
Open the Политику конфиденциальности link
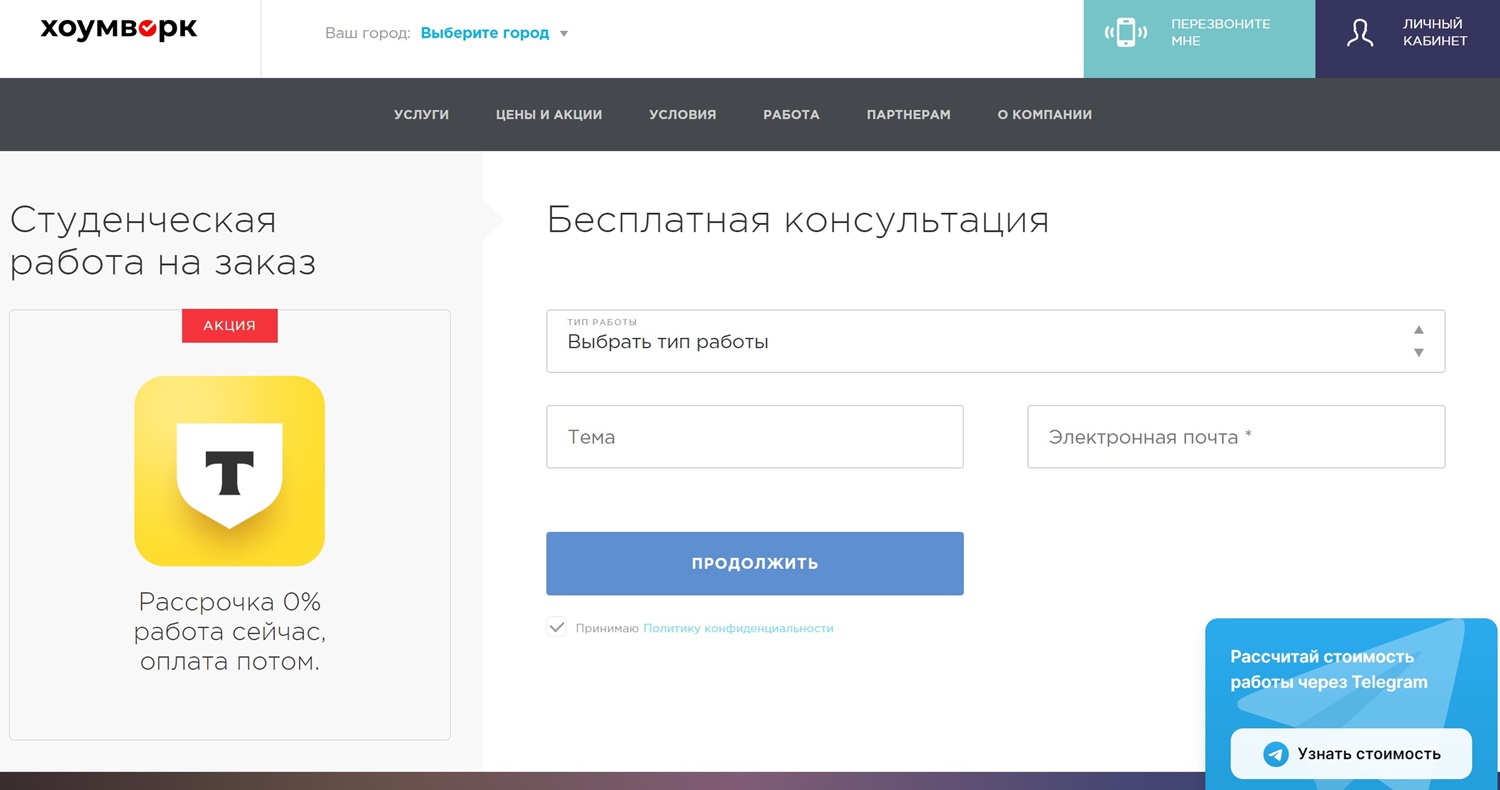738,629
